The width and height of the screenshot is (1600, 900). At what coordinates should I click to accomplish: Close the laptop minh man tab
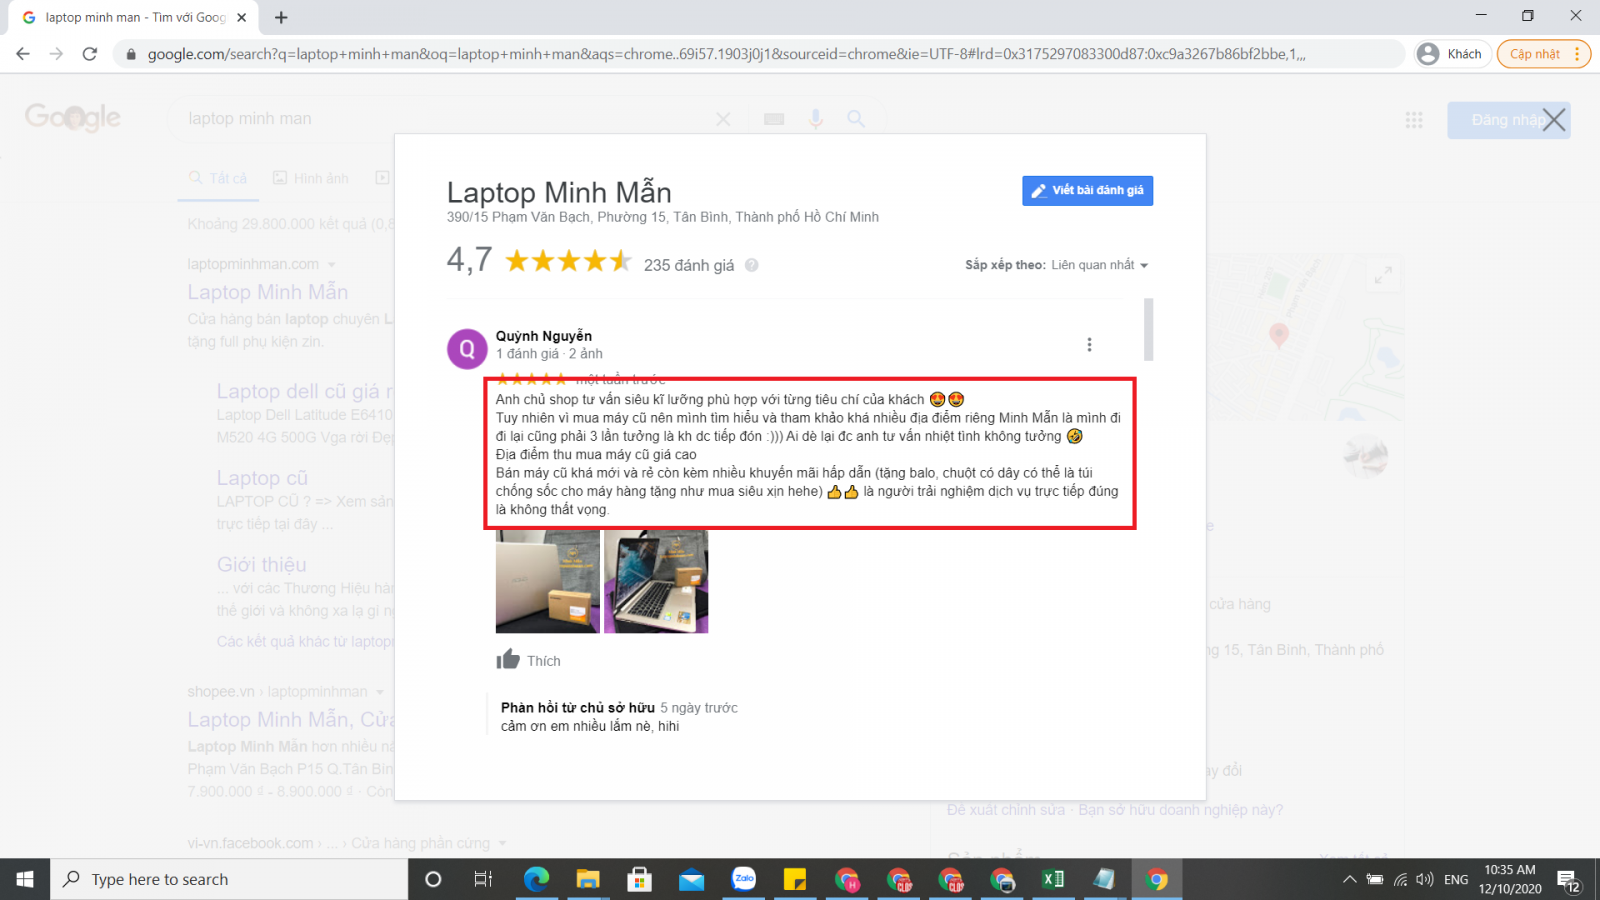click(x=242, y=17)
